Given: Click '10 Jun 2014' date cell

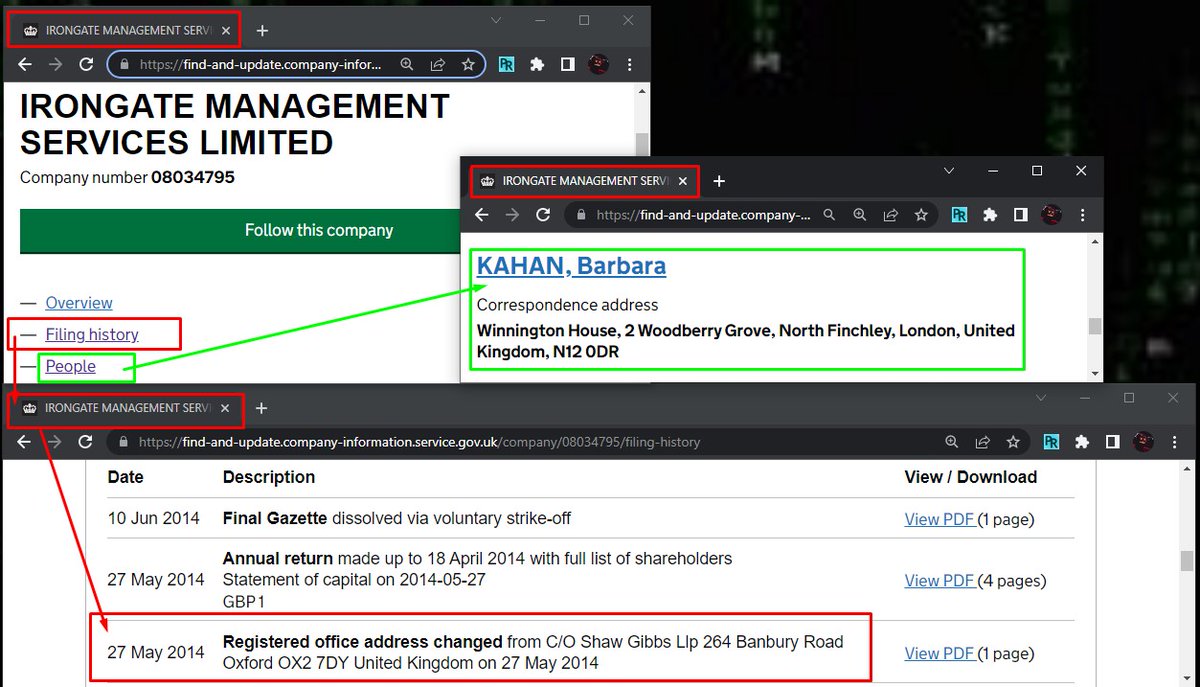Looking at the screenshot, I should click(x=155, y=519).
